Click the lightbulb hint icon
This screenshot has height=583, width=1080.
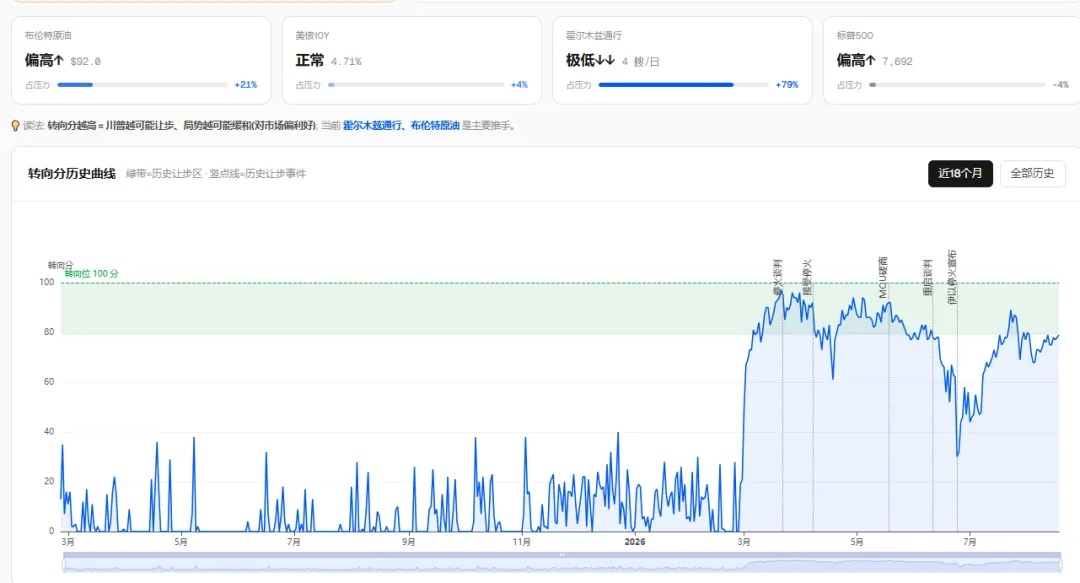point(15,126)
